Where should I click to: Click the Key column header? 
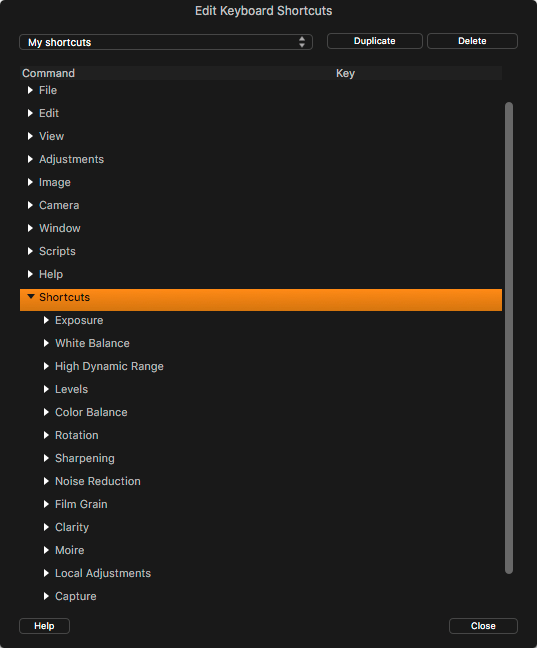tap(345, 73)
